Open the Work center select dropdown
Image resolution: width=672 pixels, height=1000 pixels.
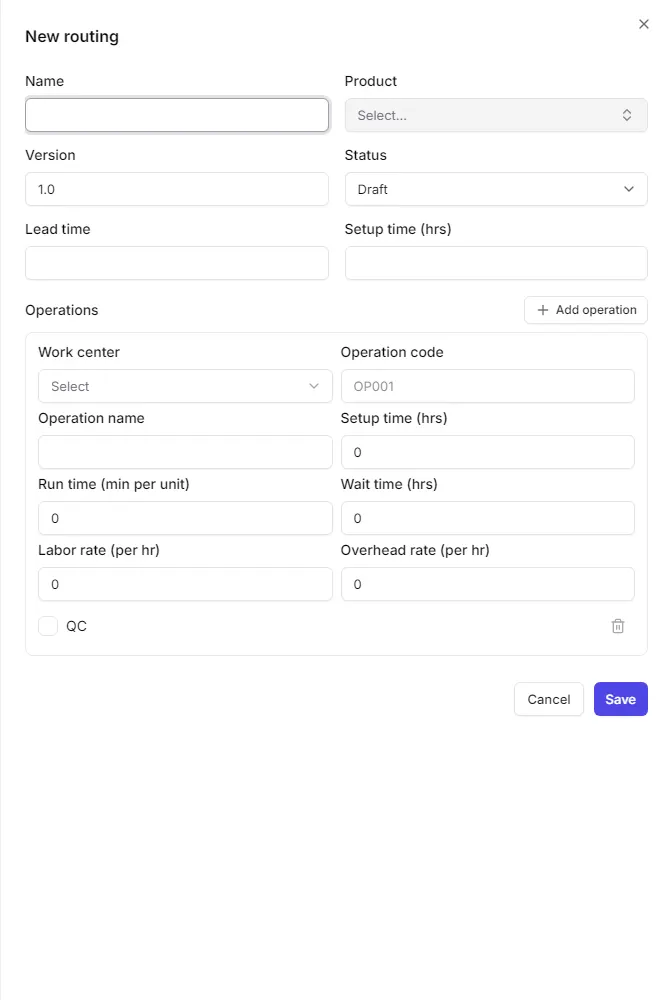tap(185, 386)
